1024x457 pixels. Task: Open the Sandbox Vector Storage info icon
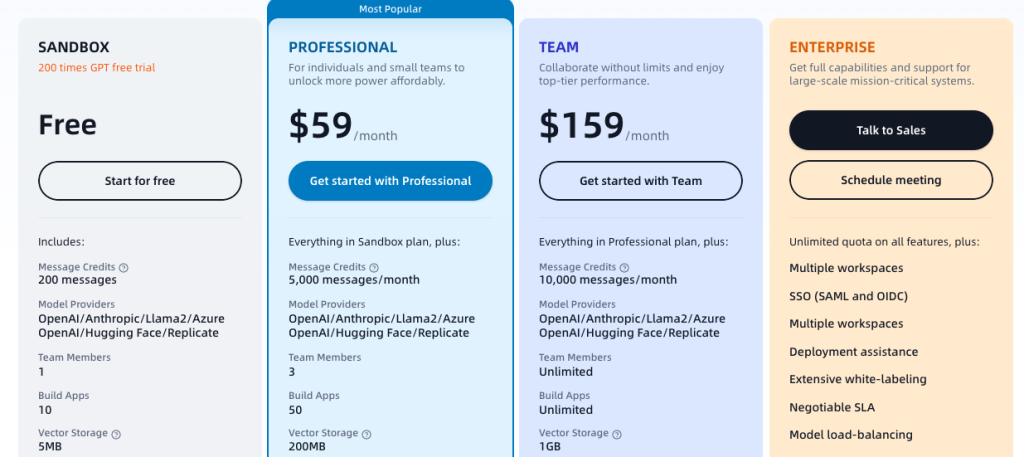coord(116,434)
